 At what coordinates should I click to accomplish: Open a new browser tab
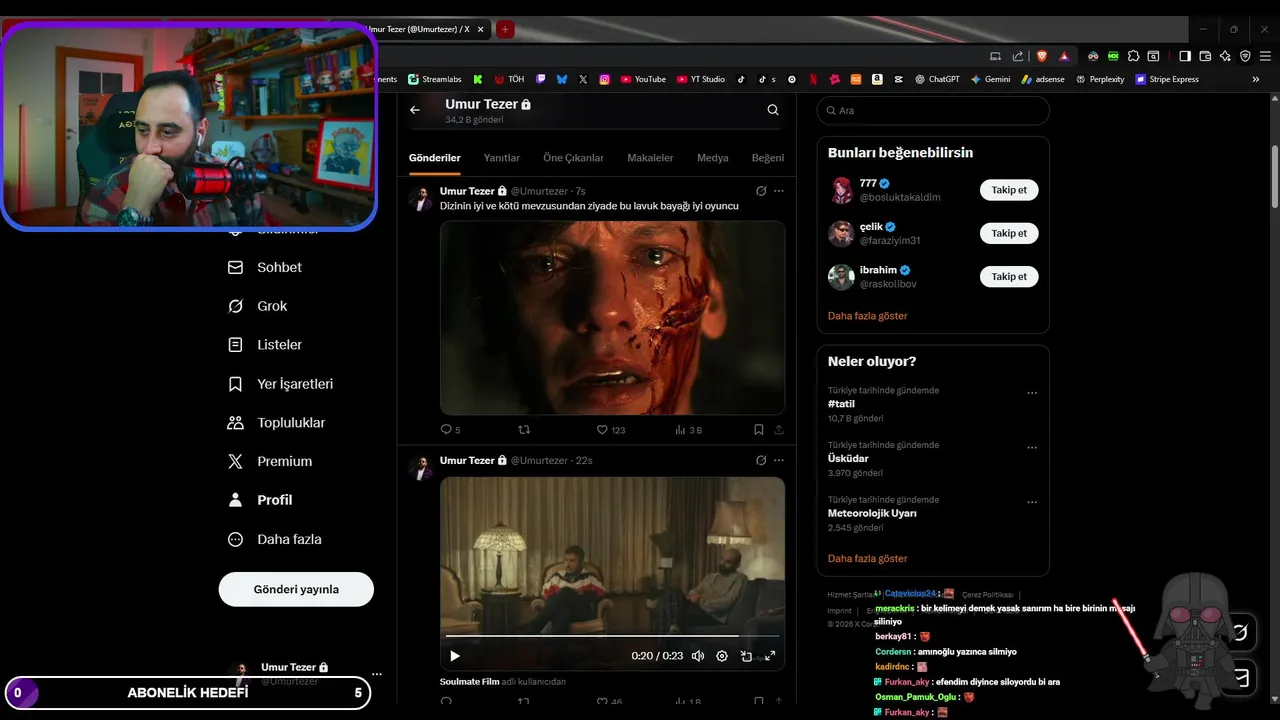click(x=505, y=30)
